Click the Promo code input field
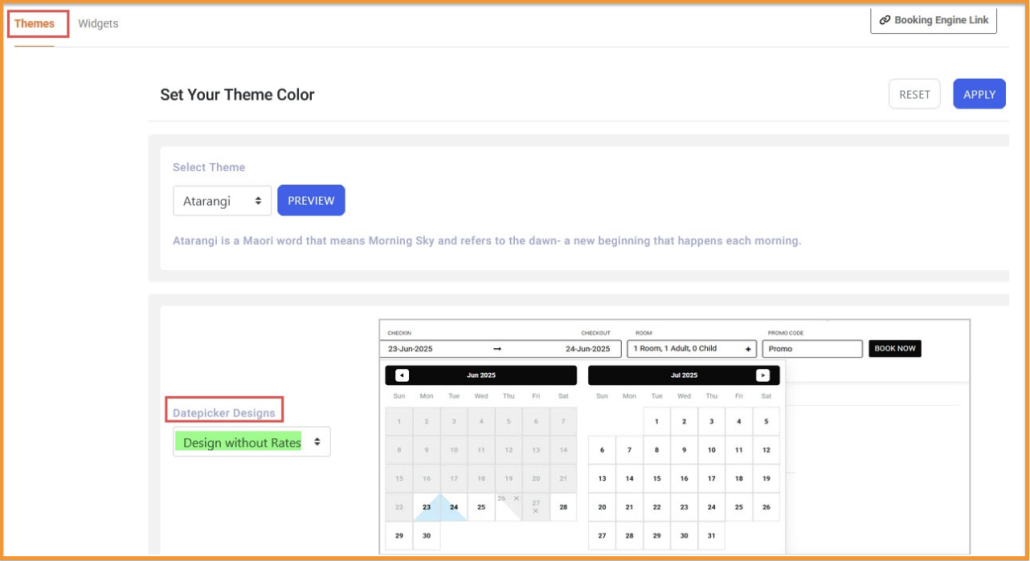This screenshot has height=561, width=1030. click(813, 349)
